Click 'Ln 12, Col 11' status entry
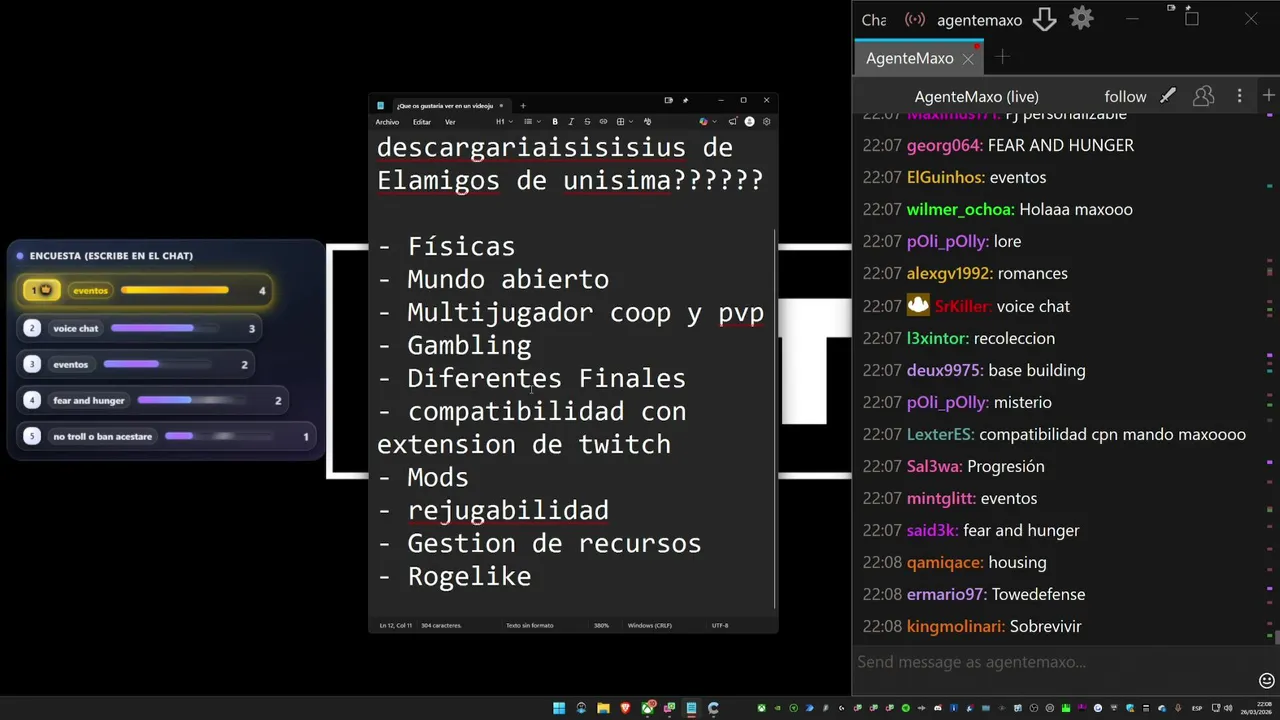 point(396,626)
